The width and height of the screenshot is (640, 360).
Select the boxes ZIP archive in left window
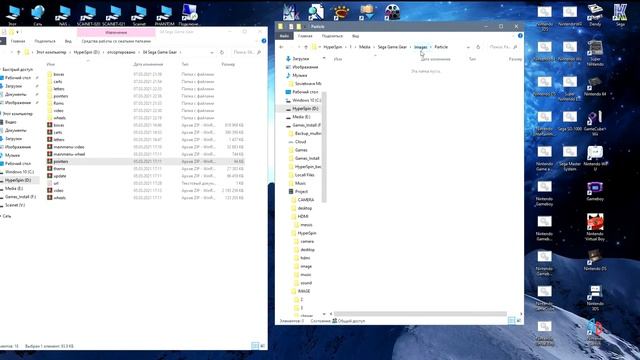click(x=145, y=125)
